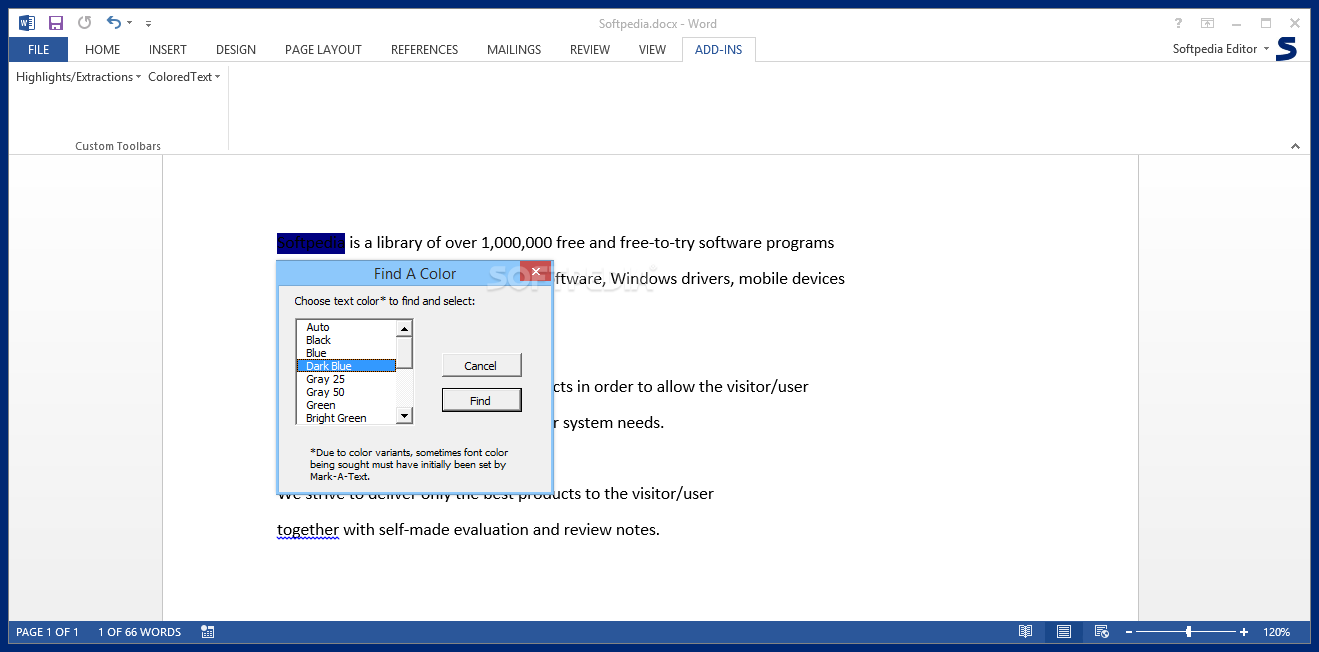Switch to Read Mode view icon
This screenshot has height=652, width=1319.
(1025, 632)
